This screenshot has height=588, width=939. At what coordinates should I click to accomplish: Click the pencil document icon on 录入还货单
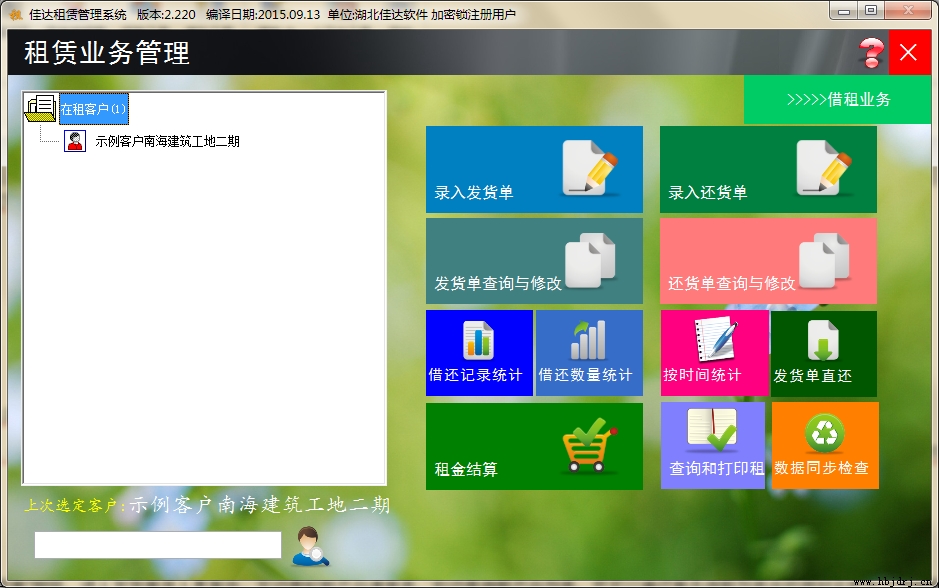tap(824, 168)
